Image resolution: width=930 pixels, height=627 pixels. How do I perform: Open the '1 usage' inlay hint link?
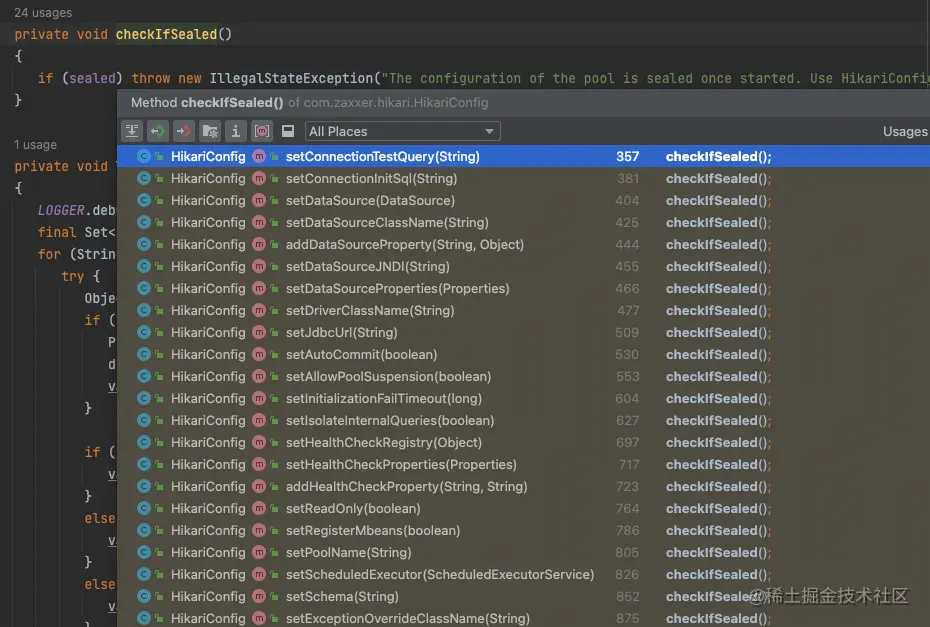36,145
